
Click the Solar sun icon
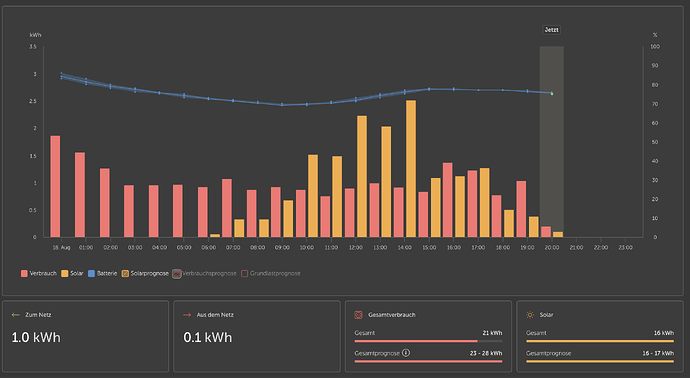(x=530, y=315)
